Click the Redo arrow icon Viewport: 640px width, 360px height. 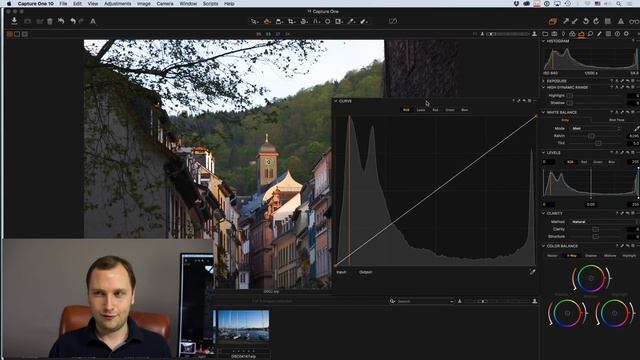click(81, 21)
